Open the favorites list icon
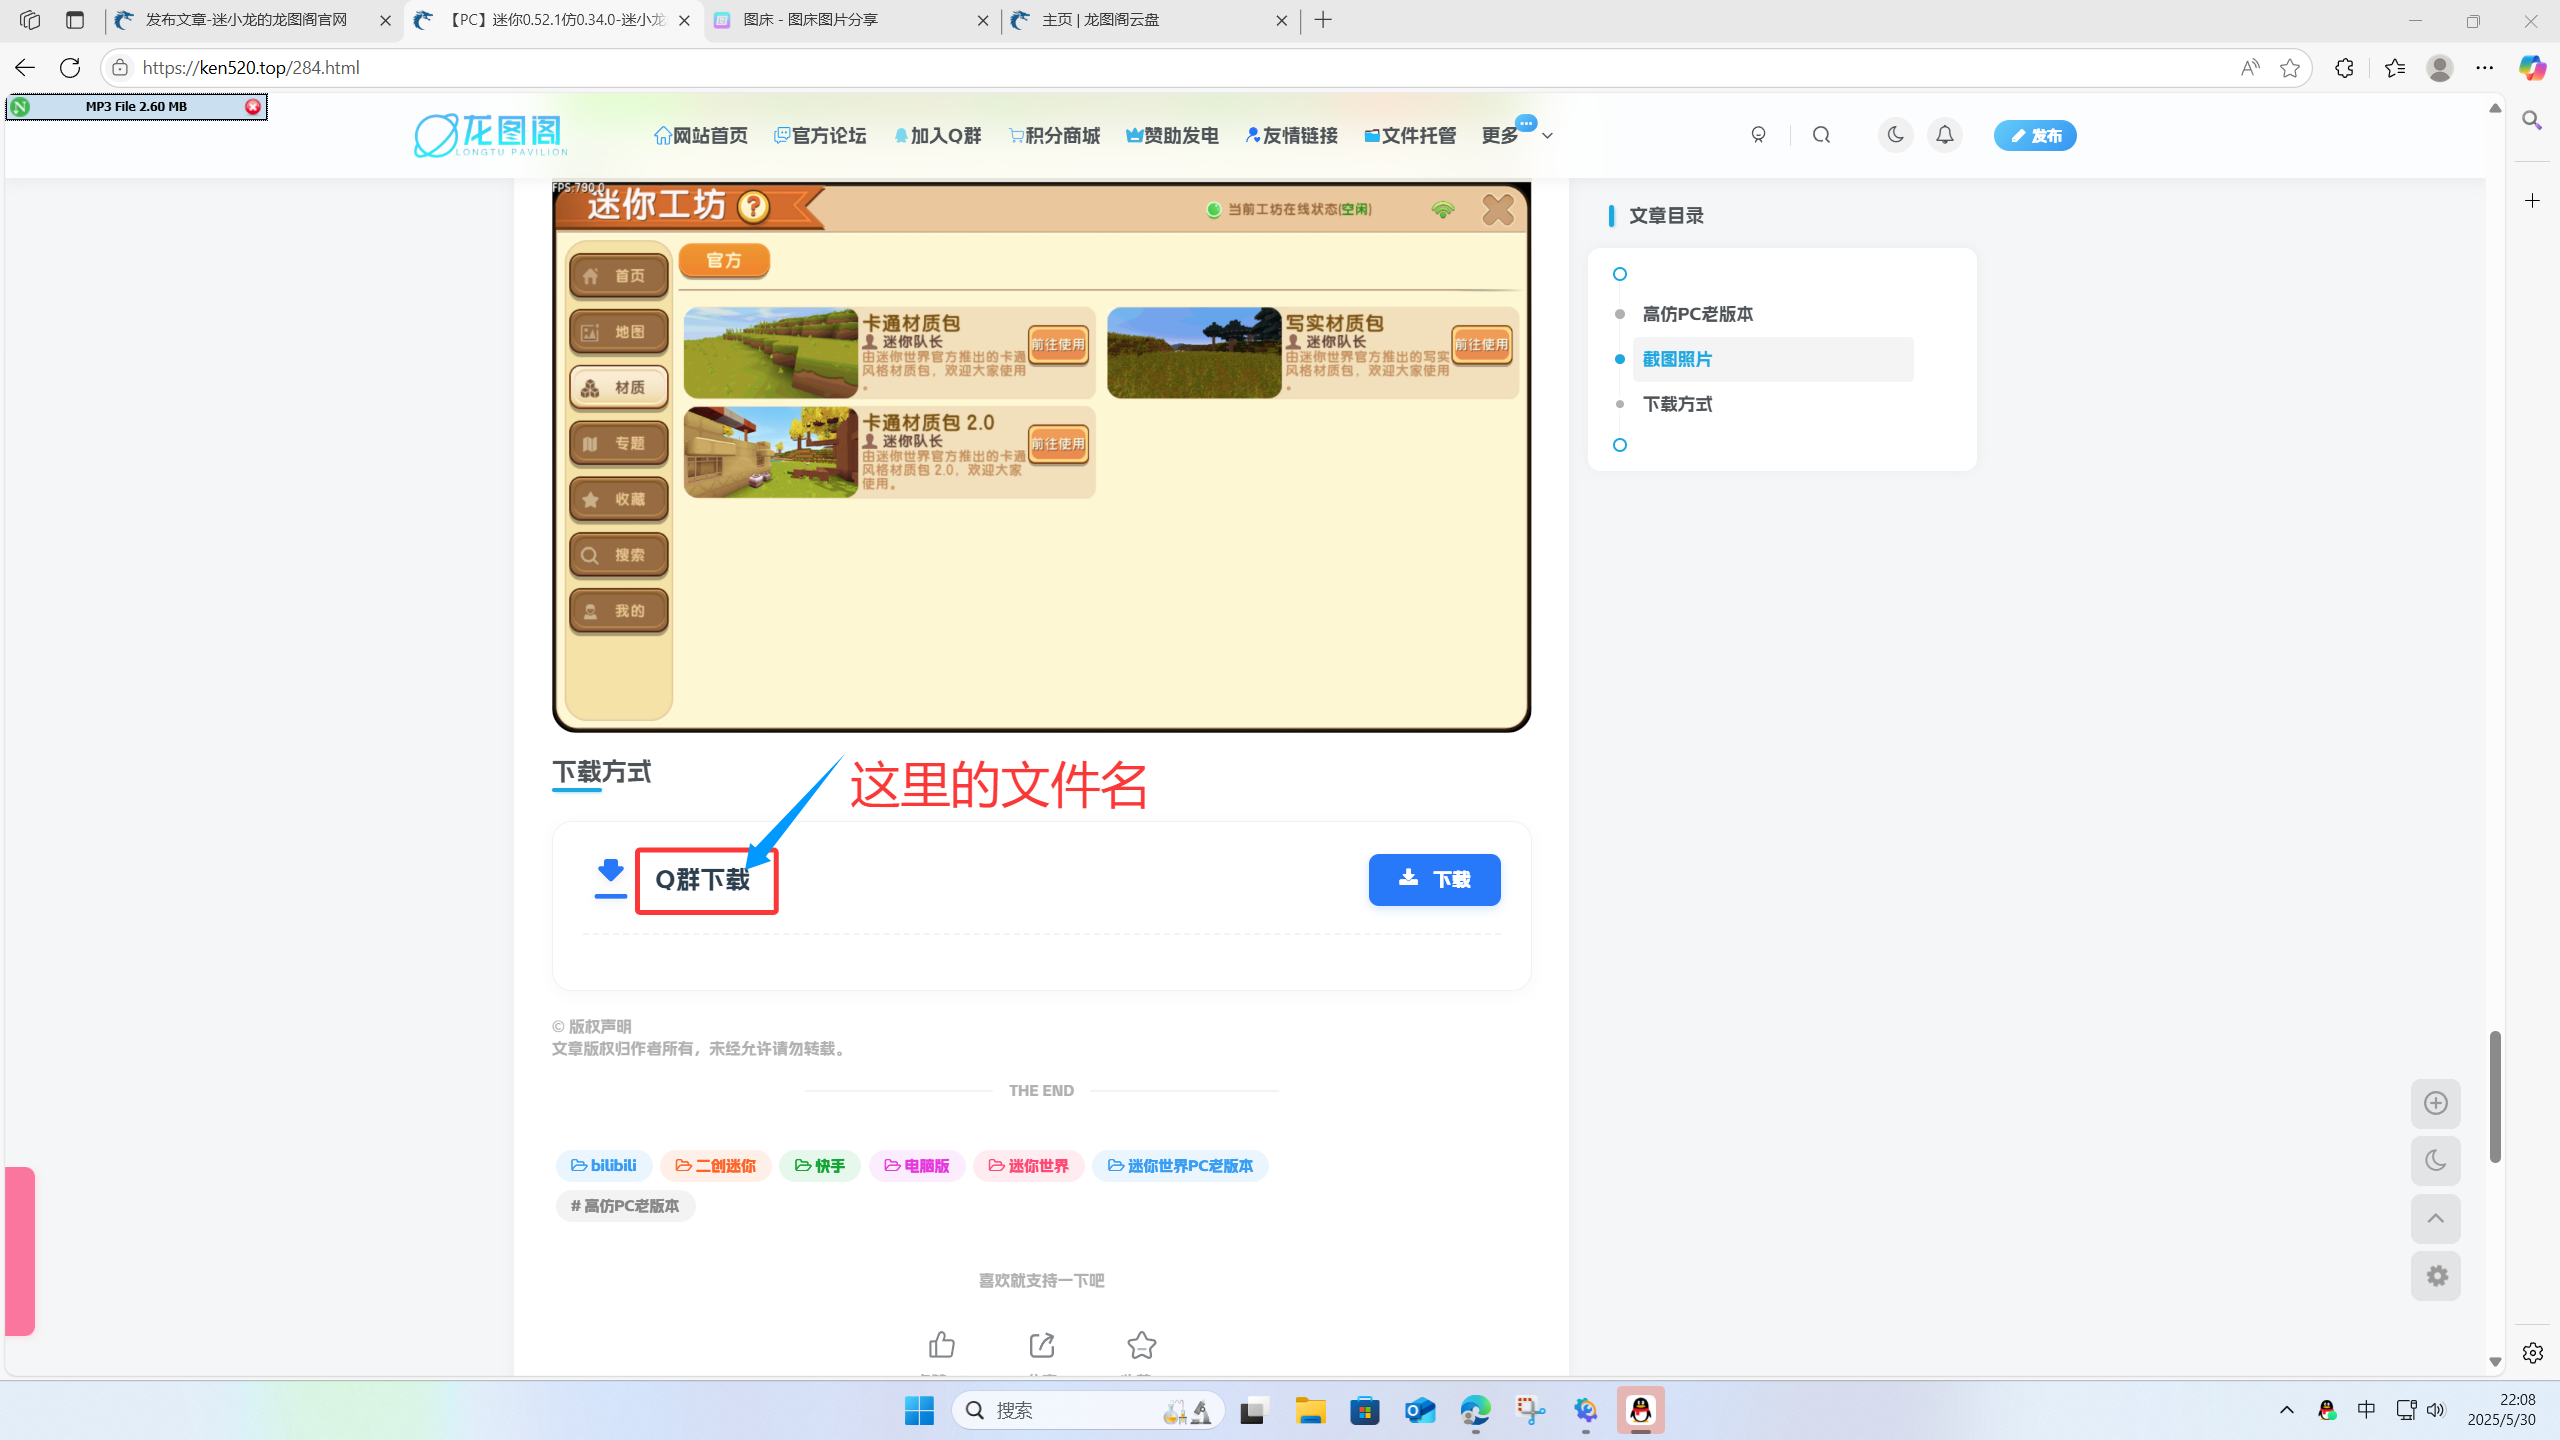 (2394, 68)
